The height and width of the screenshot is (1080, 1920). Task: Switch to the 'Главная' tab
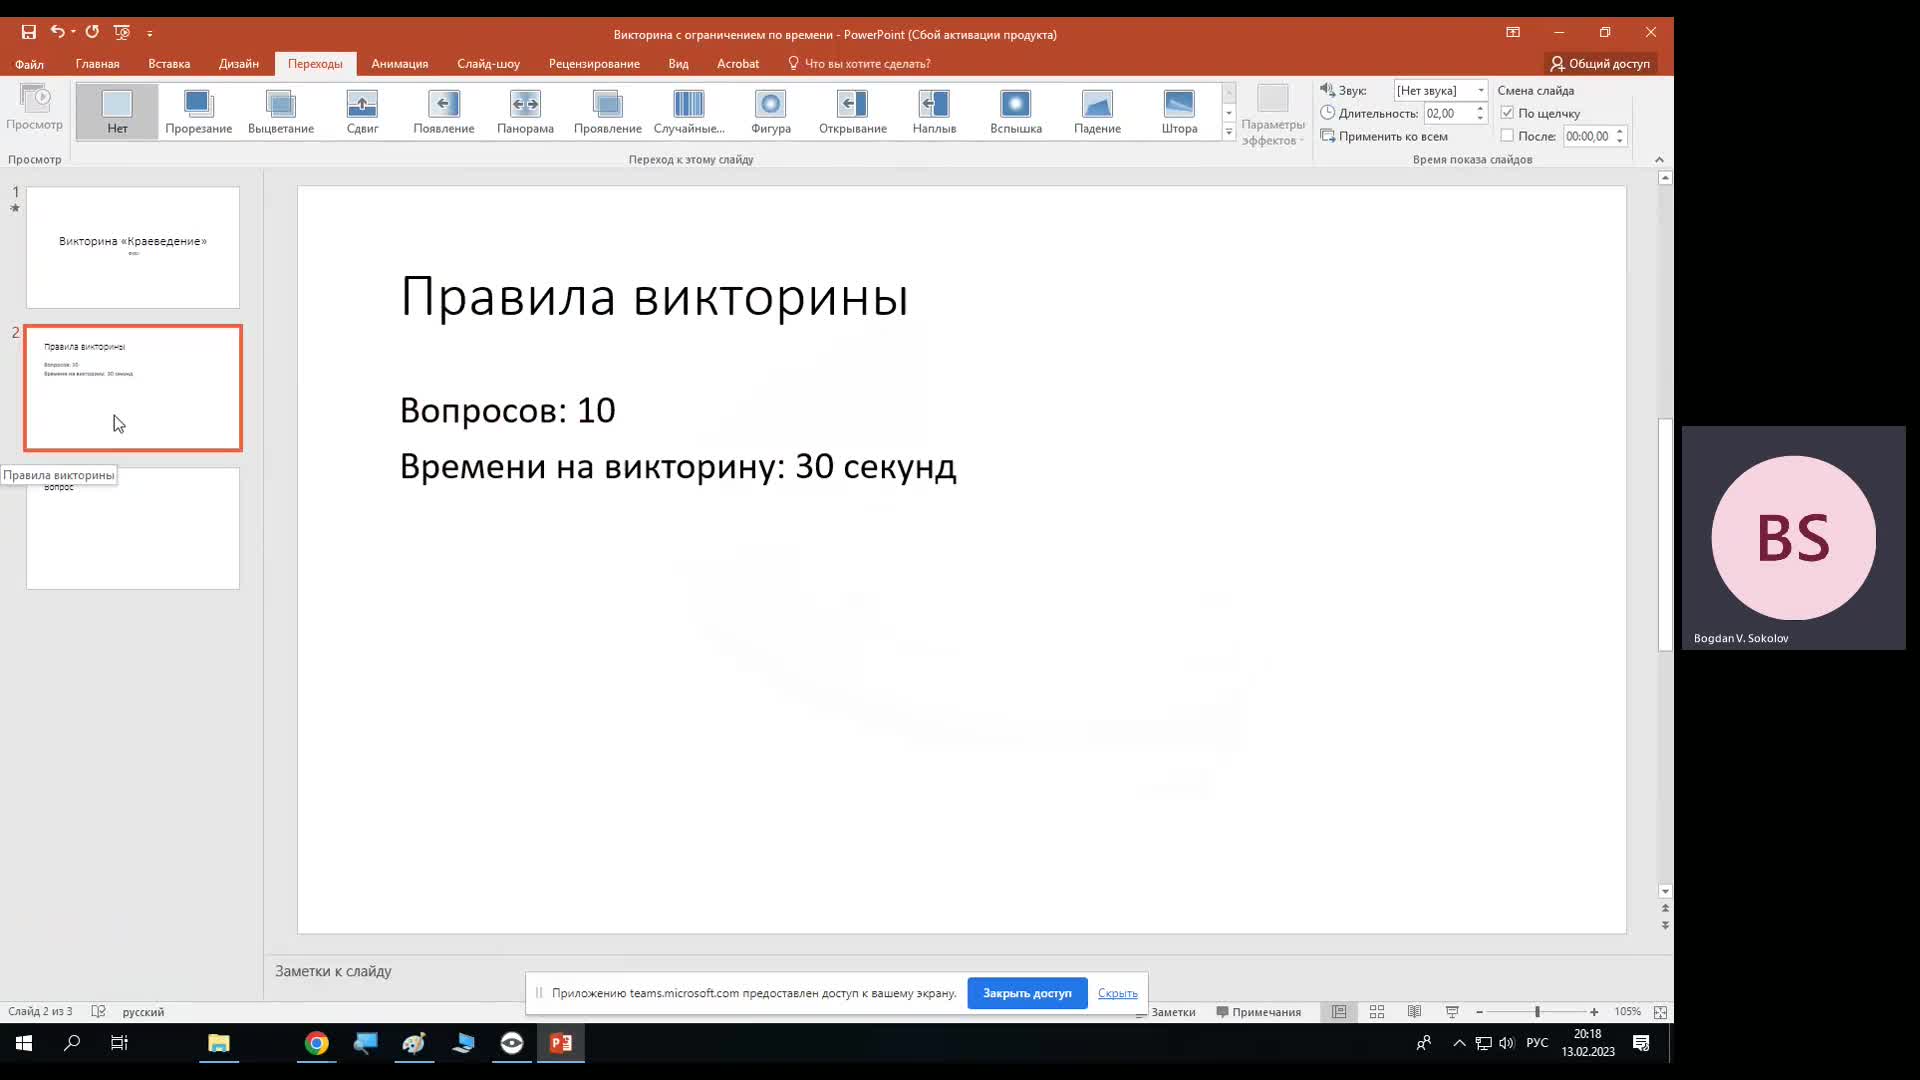[97, 63]
